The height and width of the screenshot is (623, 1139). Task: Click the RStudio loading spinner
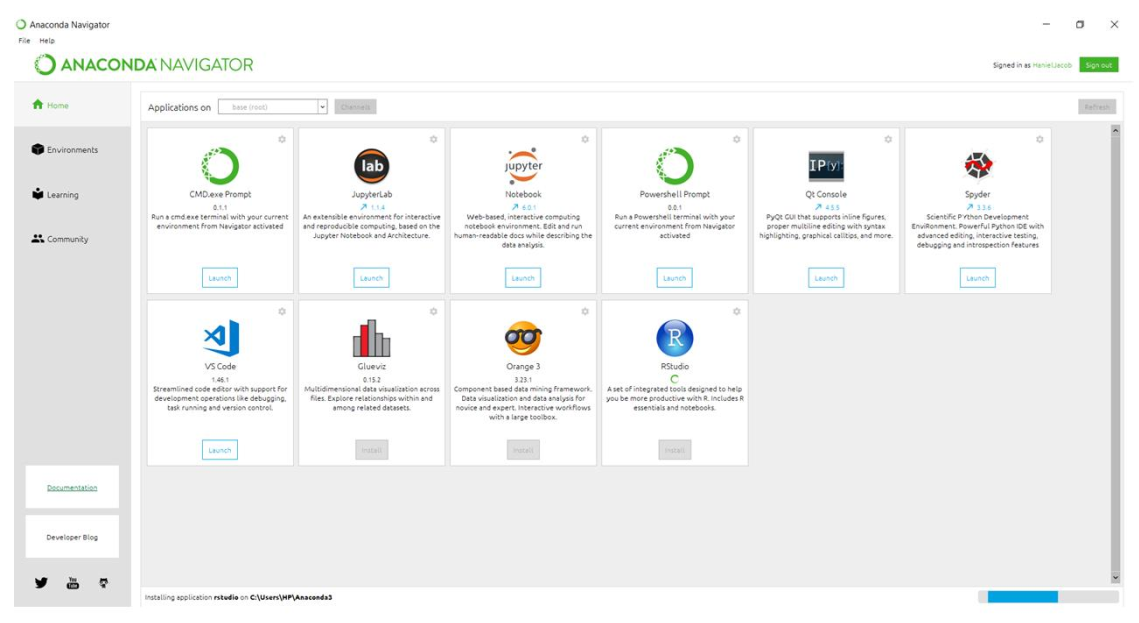(x=675, y=379)
